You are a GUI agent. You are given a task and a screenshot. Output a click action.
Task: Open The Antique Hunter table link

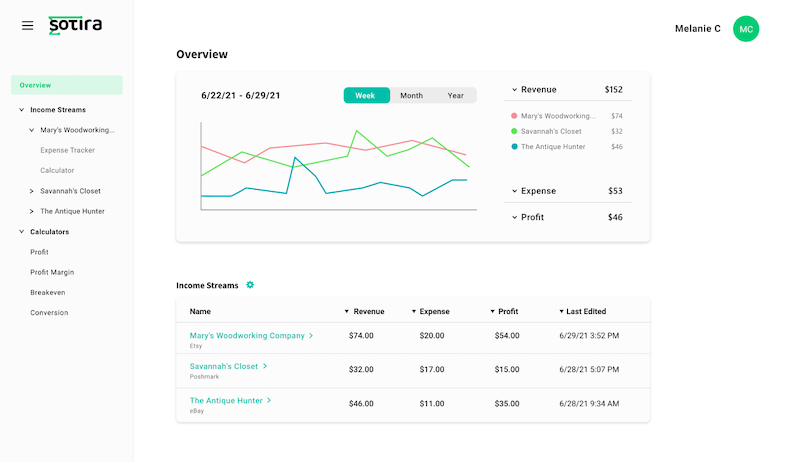(231, 401)
